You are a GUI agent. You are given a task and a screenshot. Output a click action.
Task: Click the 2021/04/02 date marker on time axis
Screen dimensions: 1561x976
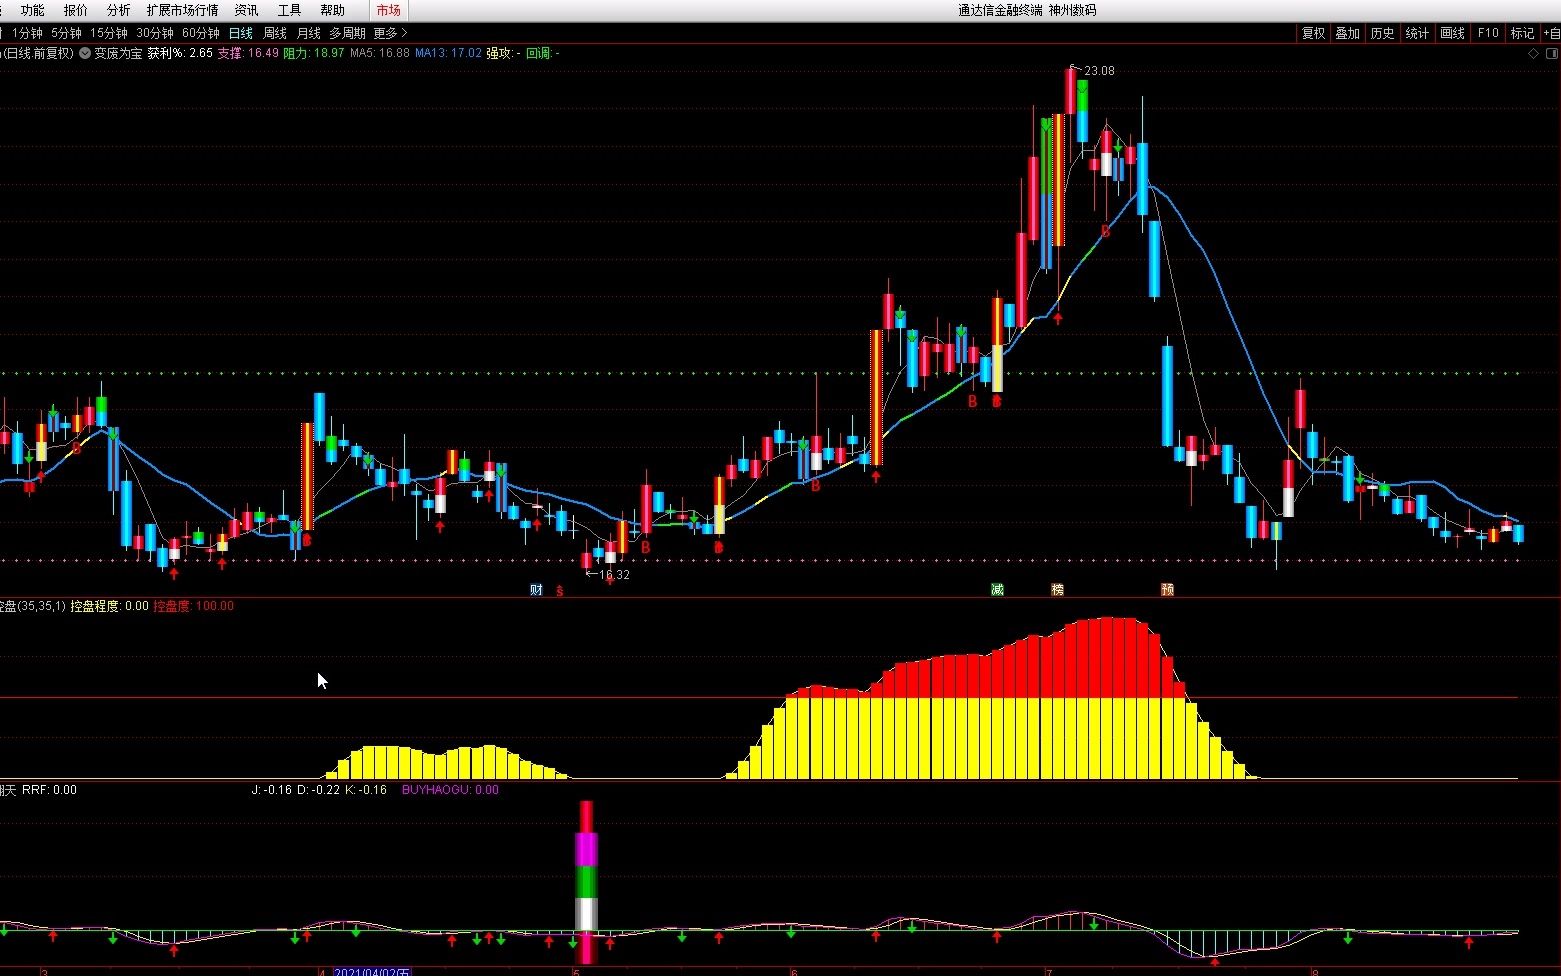[x=371, y=971]
